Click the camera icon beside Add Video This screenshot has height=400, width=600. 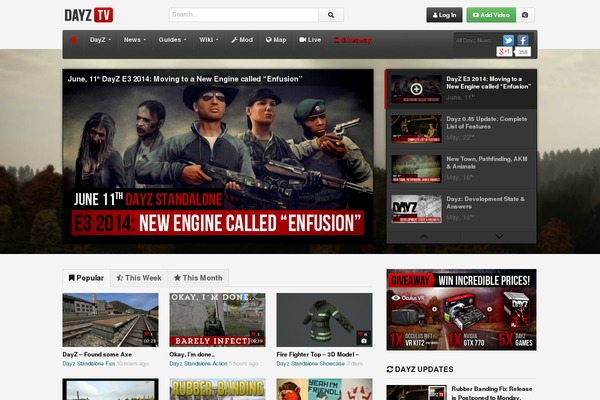point(525,15)
